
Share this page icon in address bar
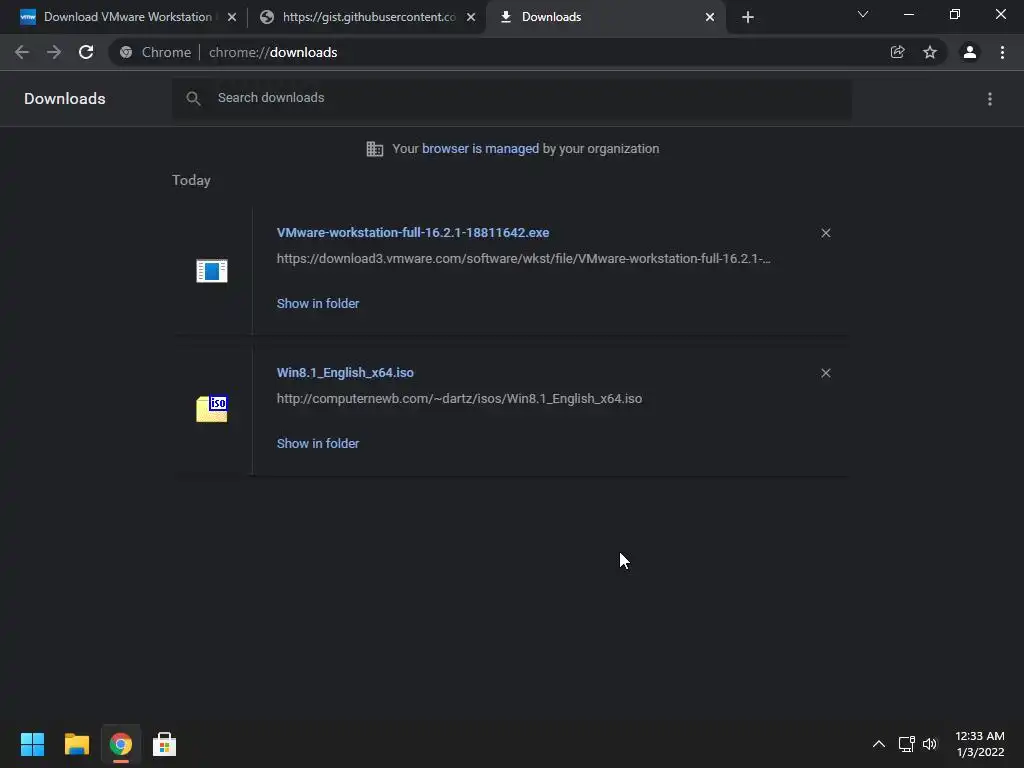pyautogui.click(x=898, y=52)
